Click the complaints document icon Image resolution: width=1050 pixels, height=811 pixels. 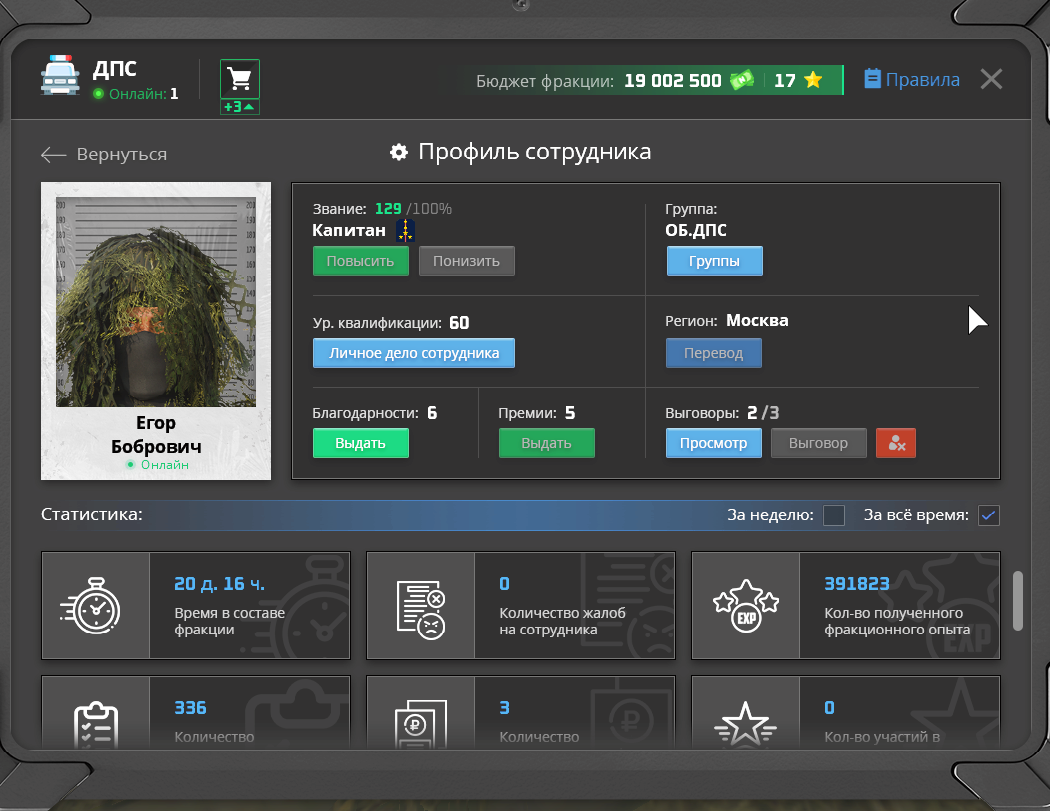tap(420, 605)
